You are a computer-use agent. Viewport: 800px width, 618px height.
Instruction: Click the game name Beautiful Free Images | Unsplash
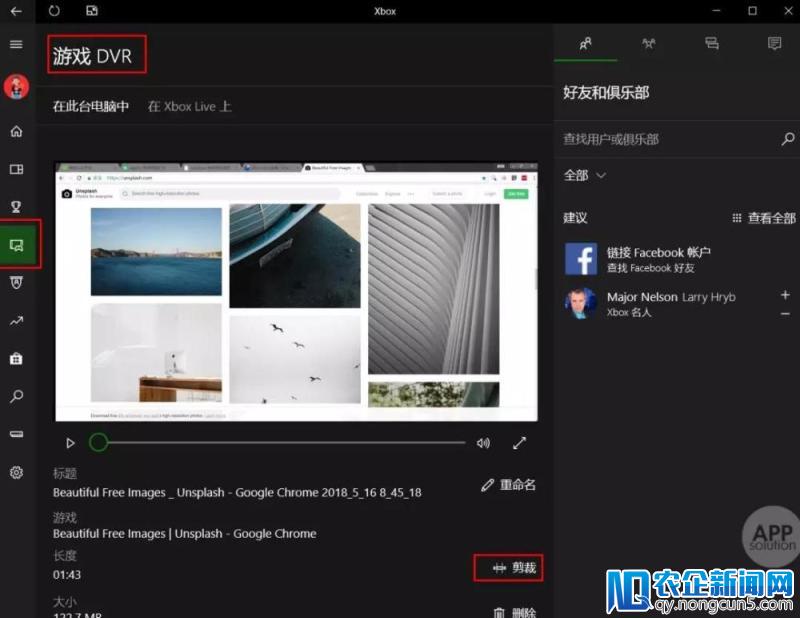point(185,534)
